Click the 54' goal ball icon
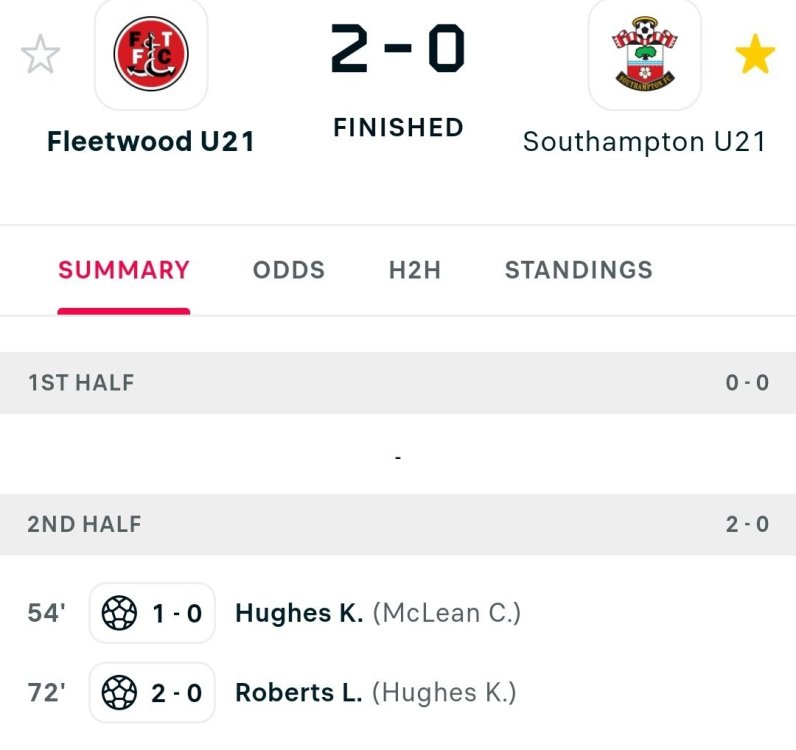Image resolution: width=796 pixels, height=750 pixels. (120, 613)
